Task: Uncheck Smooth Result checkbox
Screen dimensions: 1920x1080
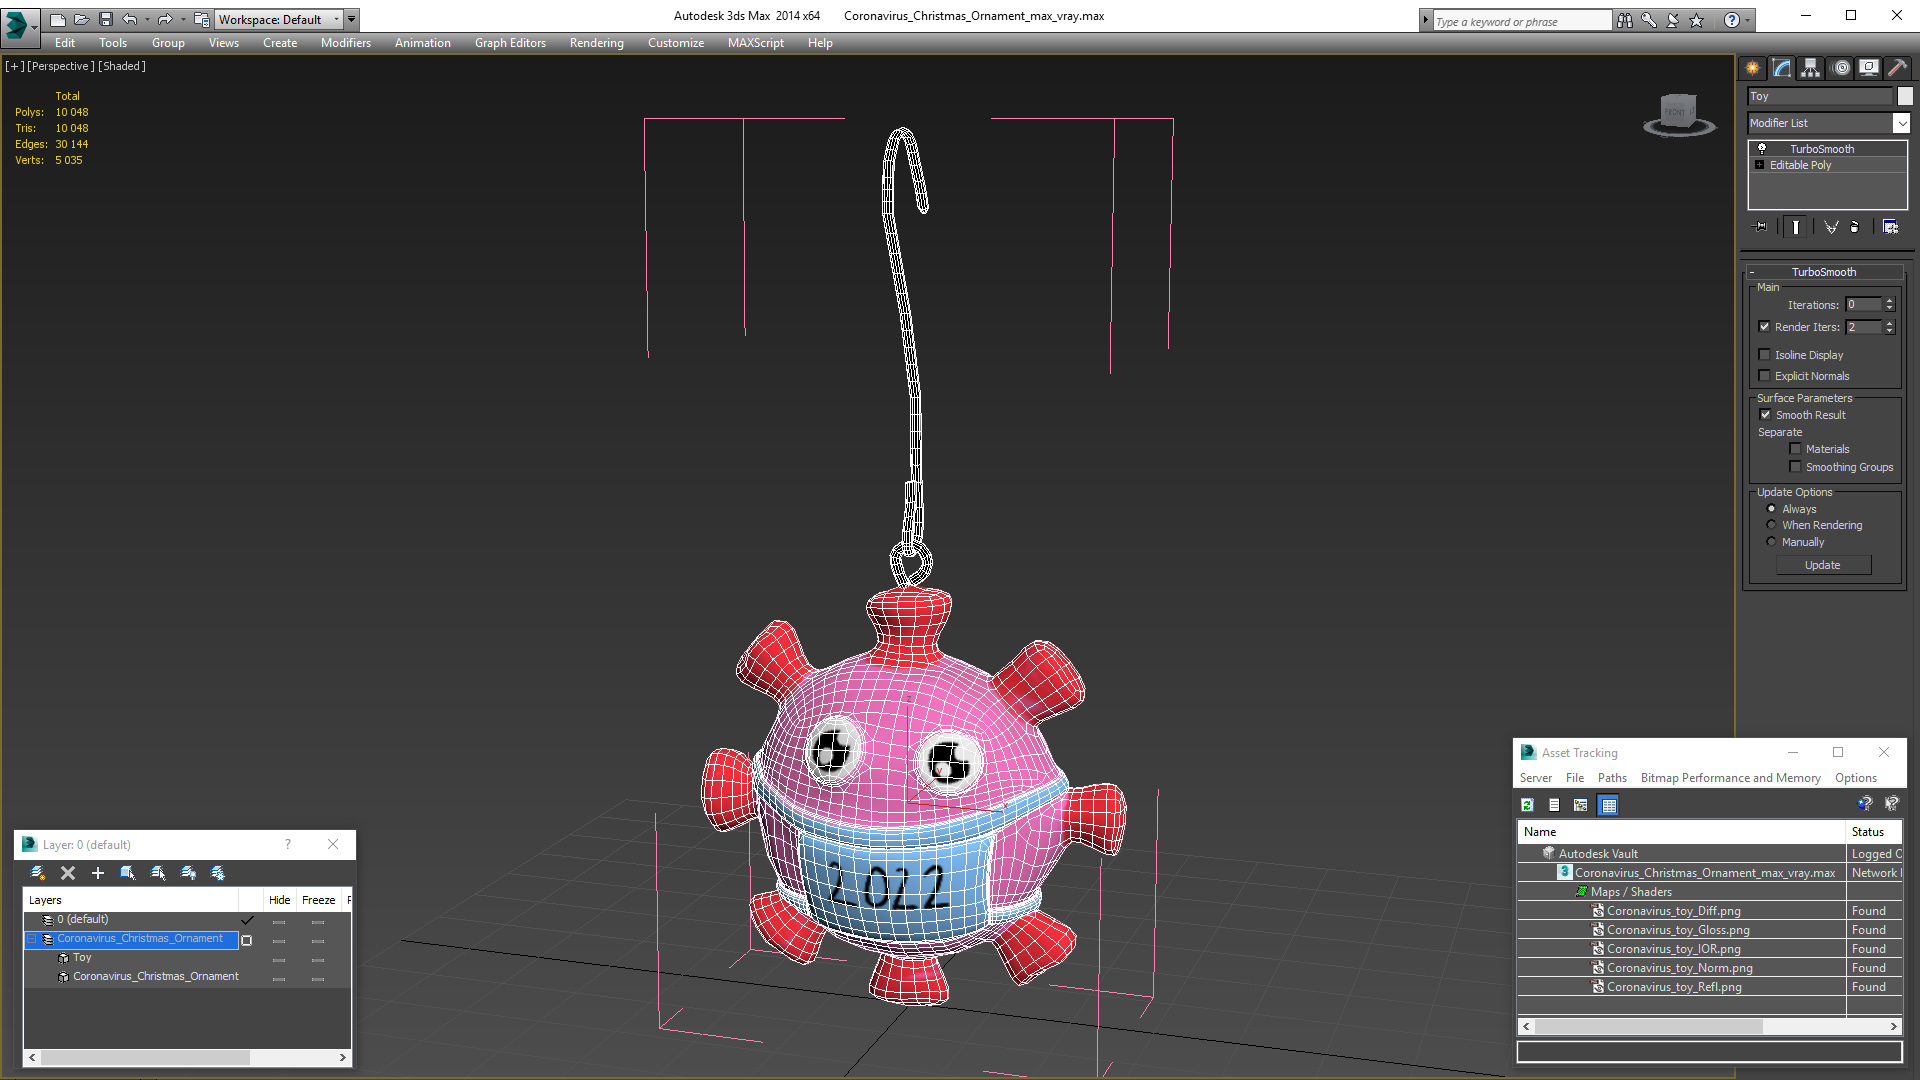Action: [x=1765, y=415]
